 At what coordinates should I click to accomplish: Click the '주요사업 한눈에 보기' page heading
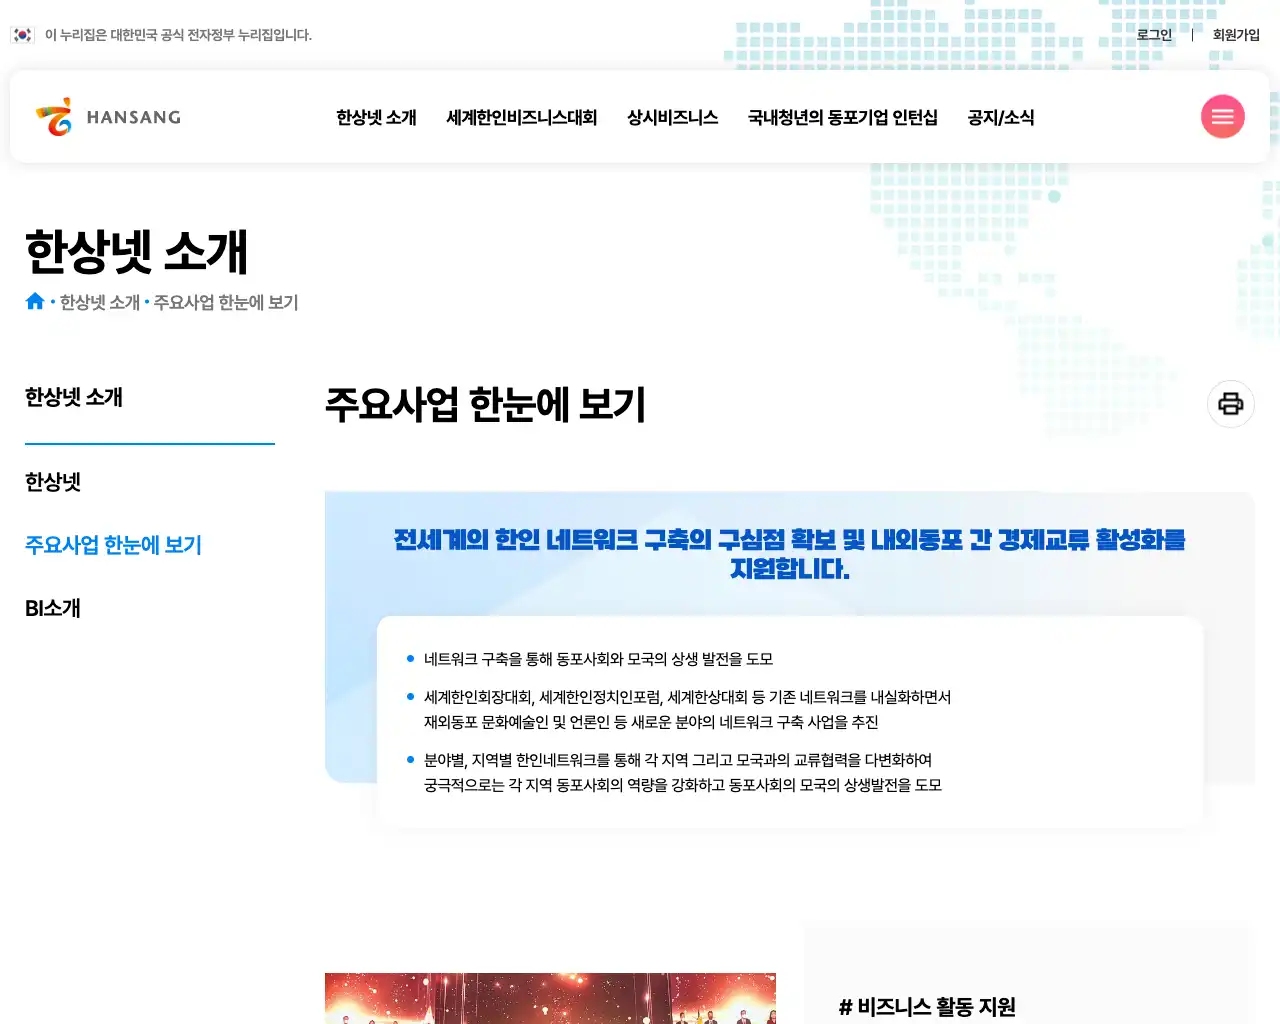485,405
